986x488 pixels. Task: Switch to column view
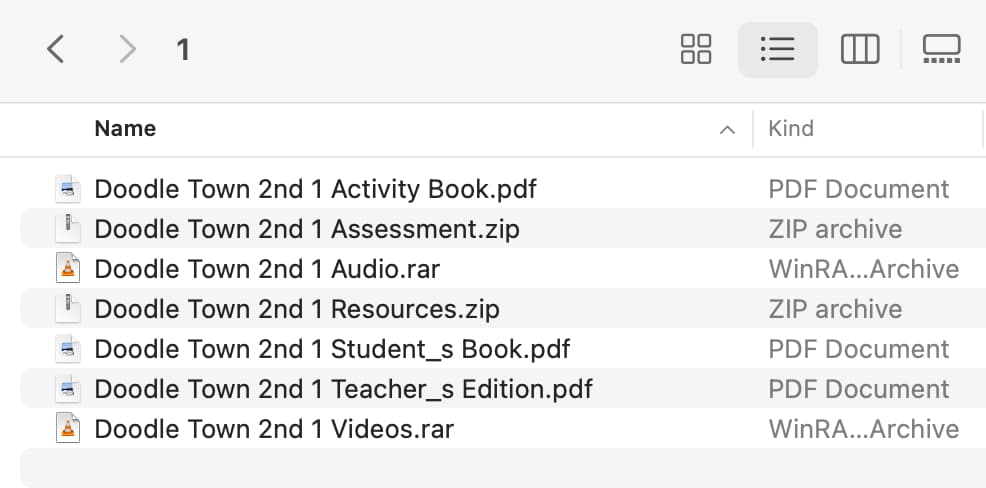[860, 49]
